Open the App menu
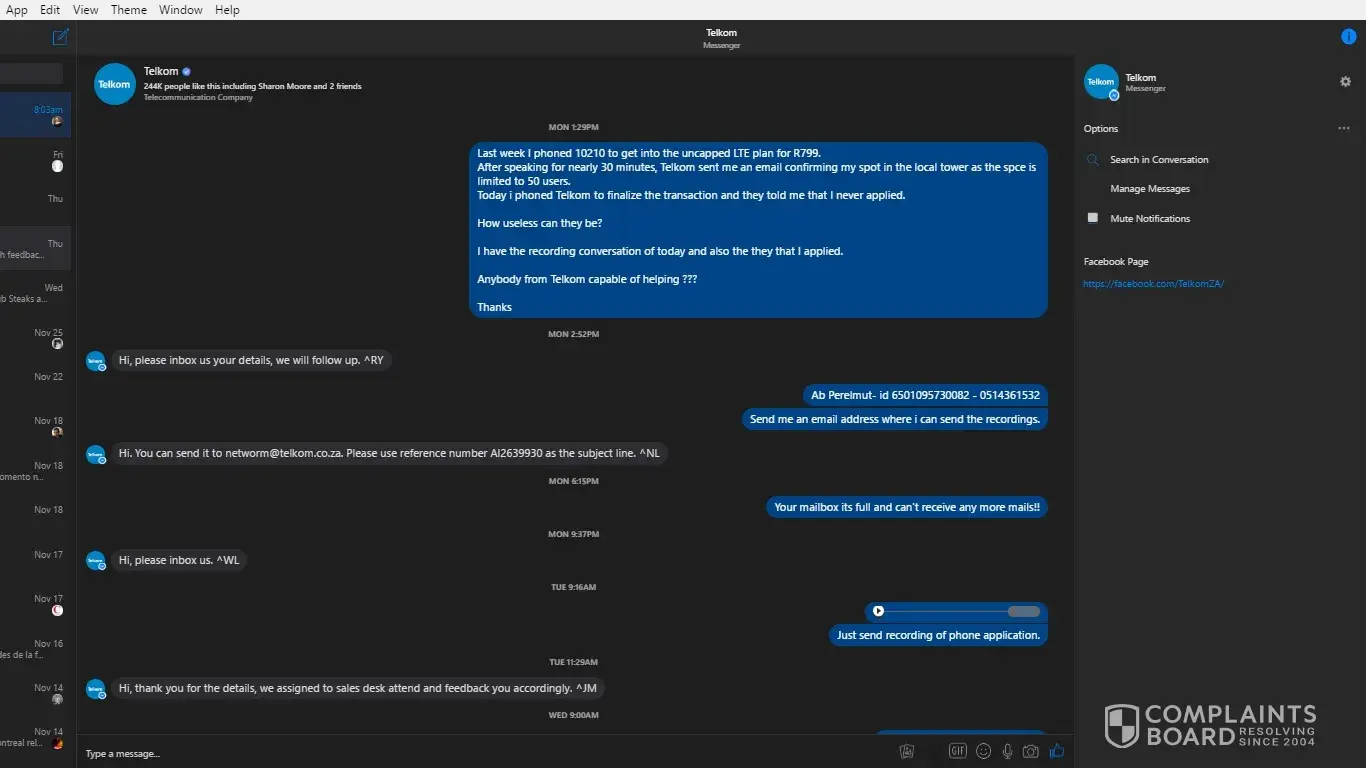Viewport: 1366px width, 768px height. 17,10
